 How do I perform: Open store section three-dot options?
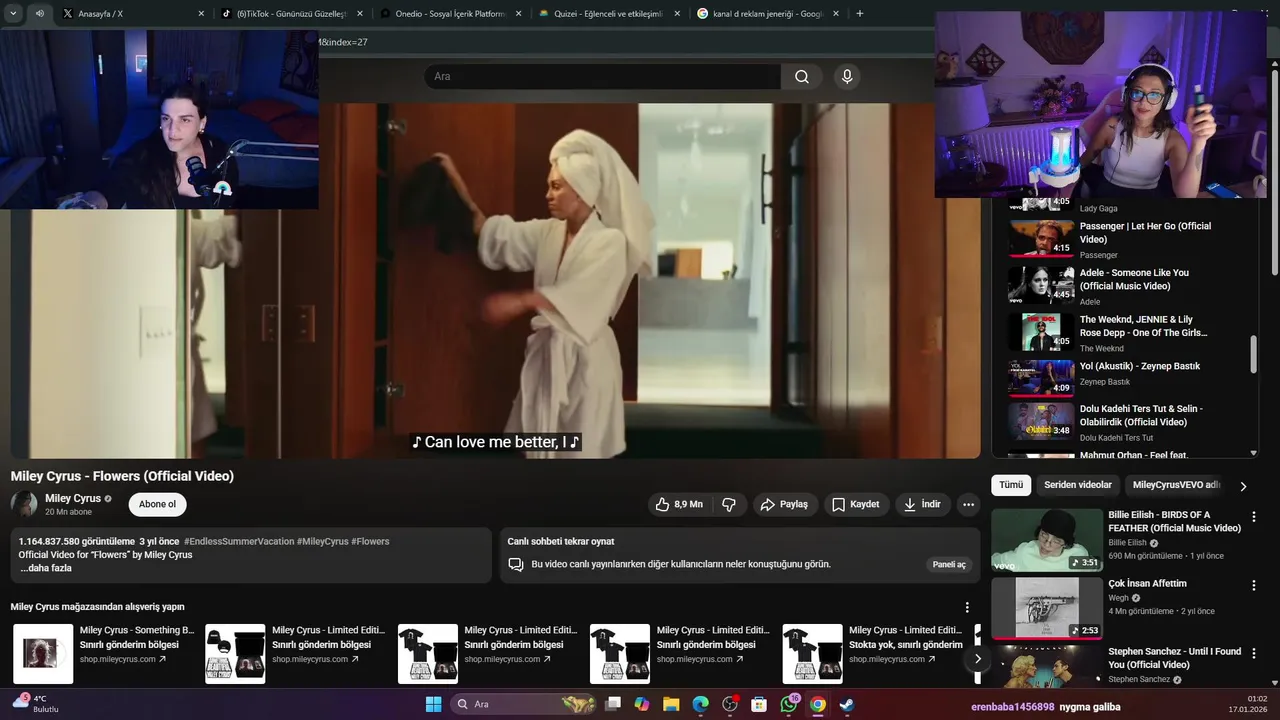tap(967, 607)
